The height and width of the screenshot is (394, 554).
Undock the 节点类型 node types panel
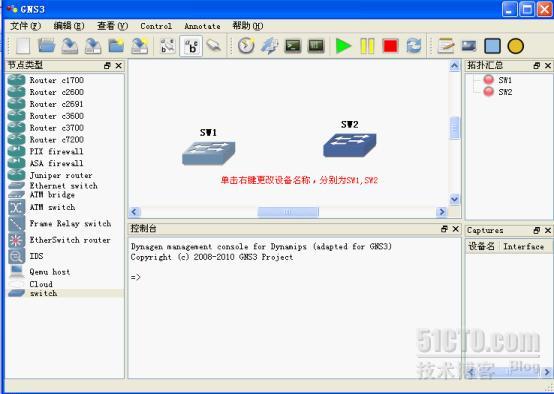[107, 66]
